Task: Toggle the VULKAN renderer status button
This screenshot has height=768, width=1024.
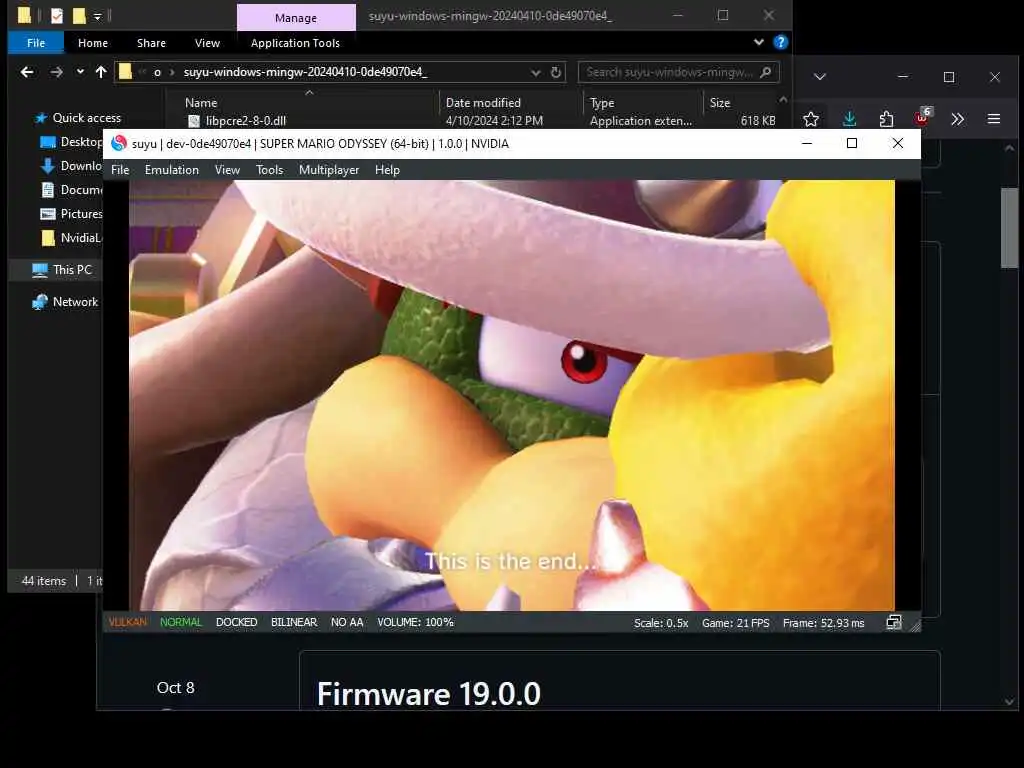Action: [127, 622]
